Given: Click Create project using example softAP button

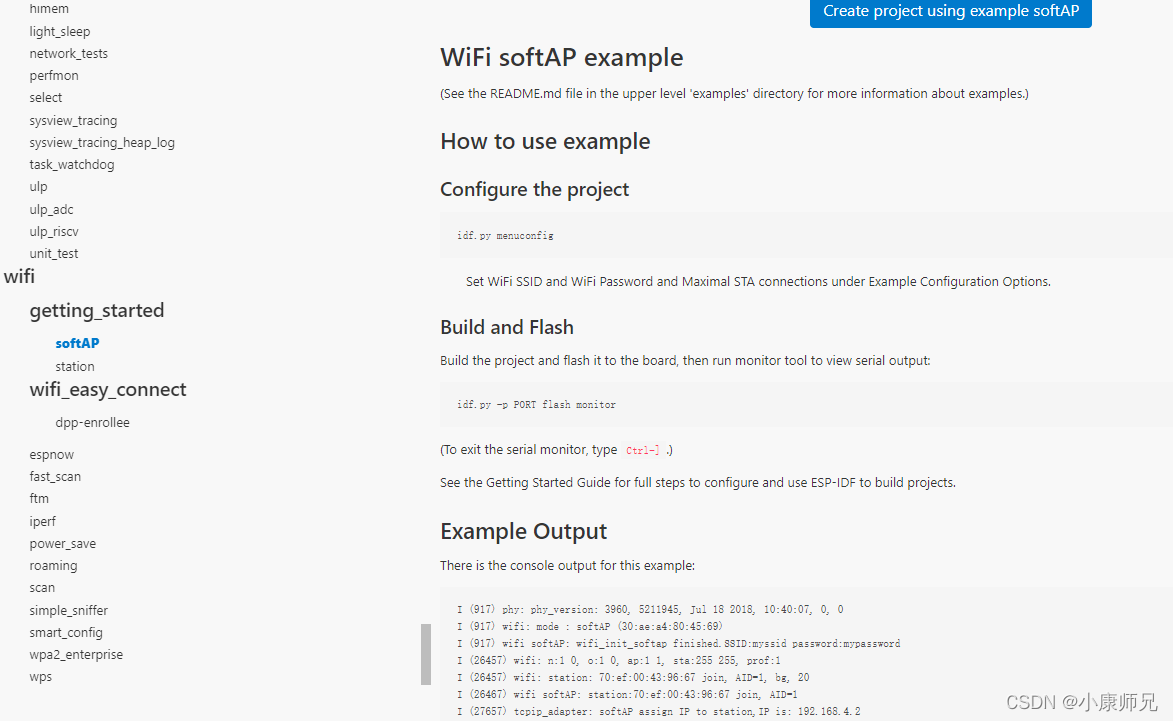Looking at the screenshot, I should tap(950, 12).
